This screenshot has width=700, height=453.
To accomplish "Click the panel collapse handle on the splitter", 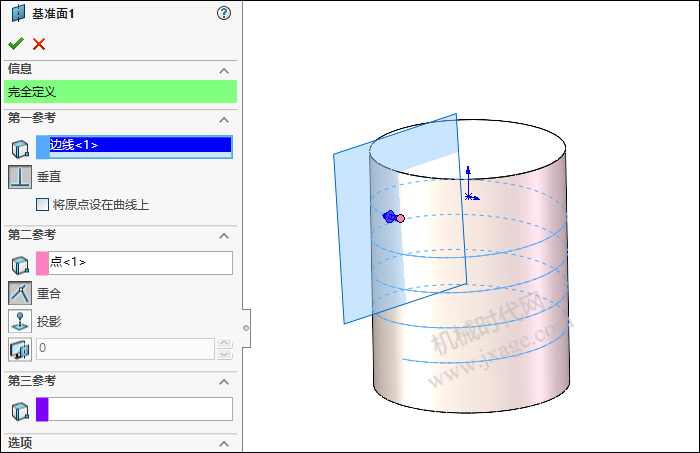I will (x=246, y=328).
